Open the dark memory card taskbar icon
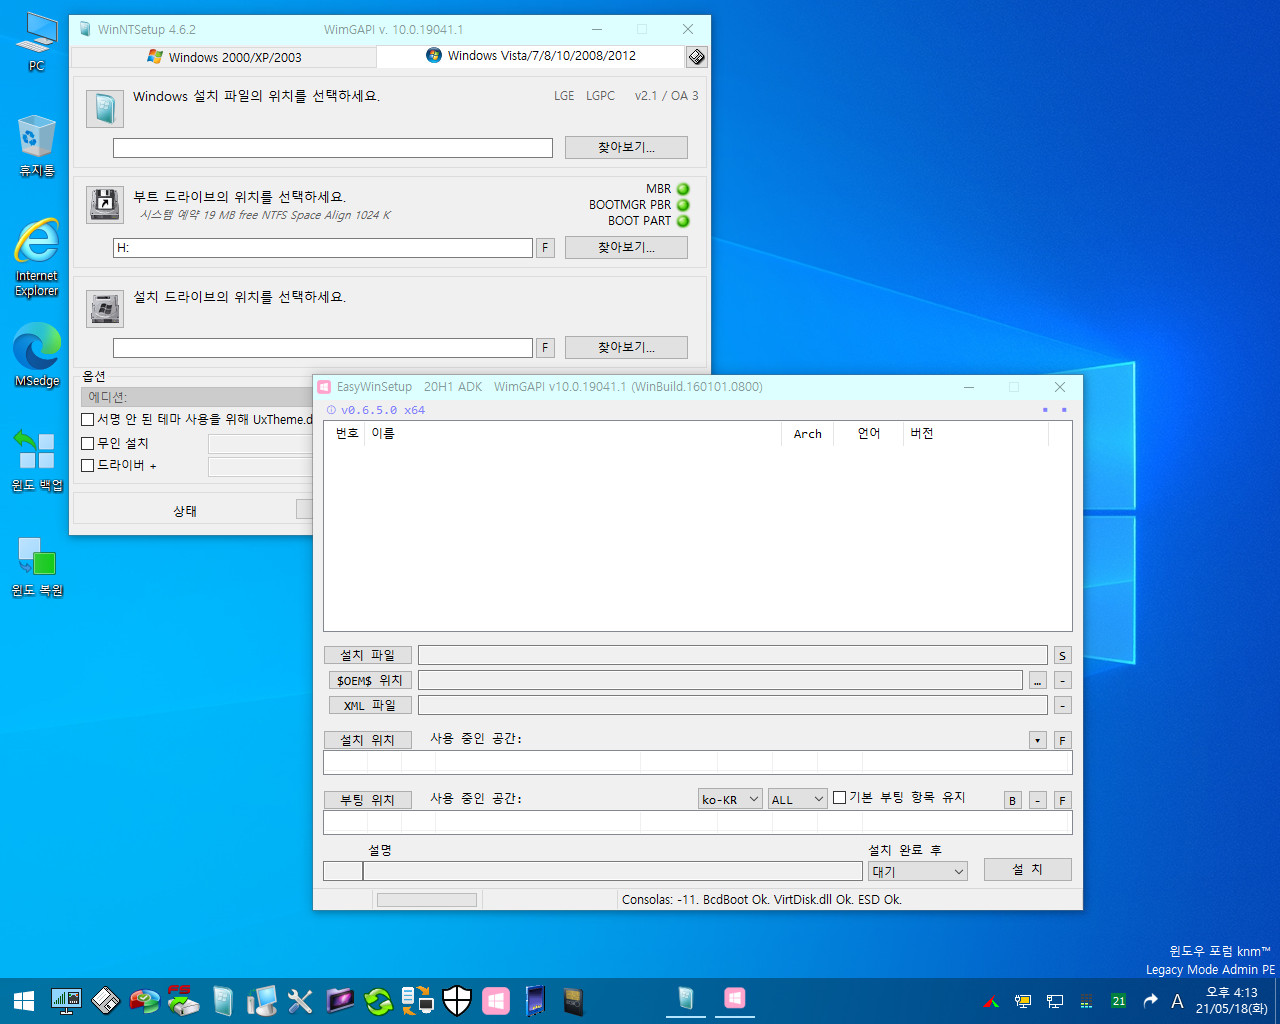1280x1024 pixels. [573, 1000]
